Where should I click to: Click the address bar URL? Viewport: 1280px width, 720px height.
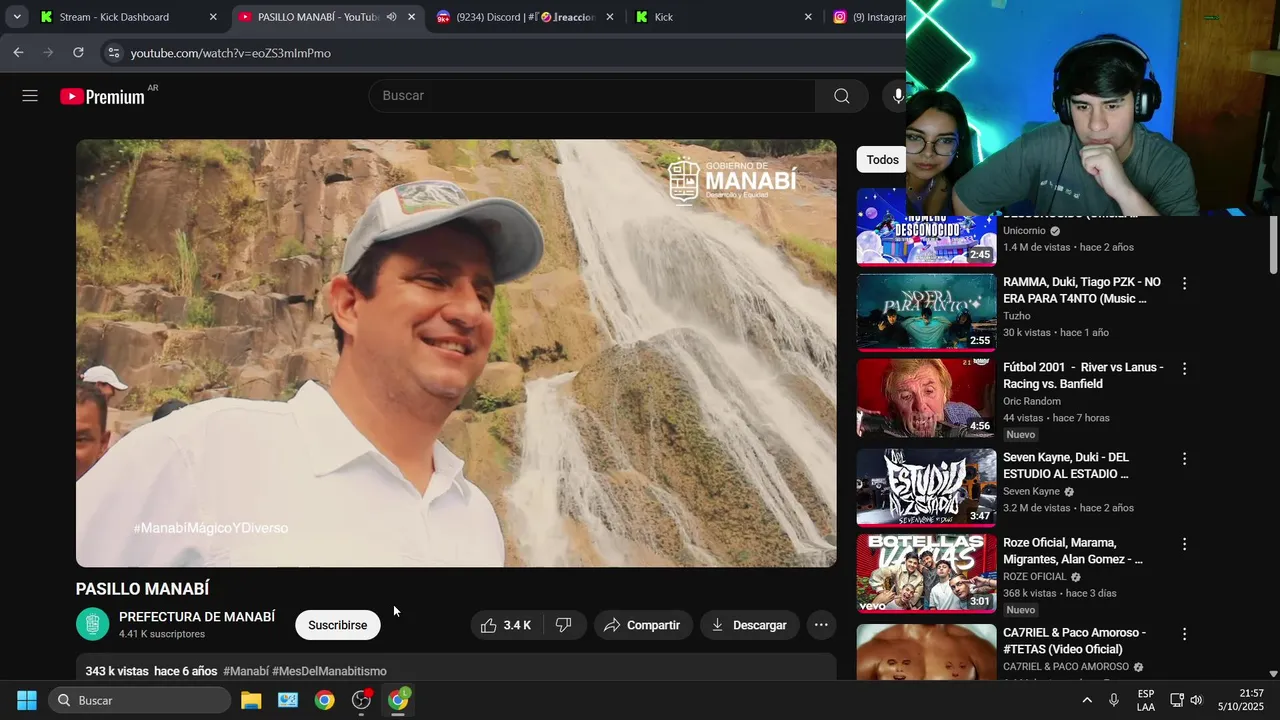click(x=231, y=53)
